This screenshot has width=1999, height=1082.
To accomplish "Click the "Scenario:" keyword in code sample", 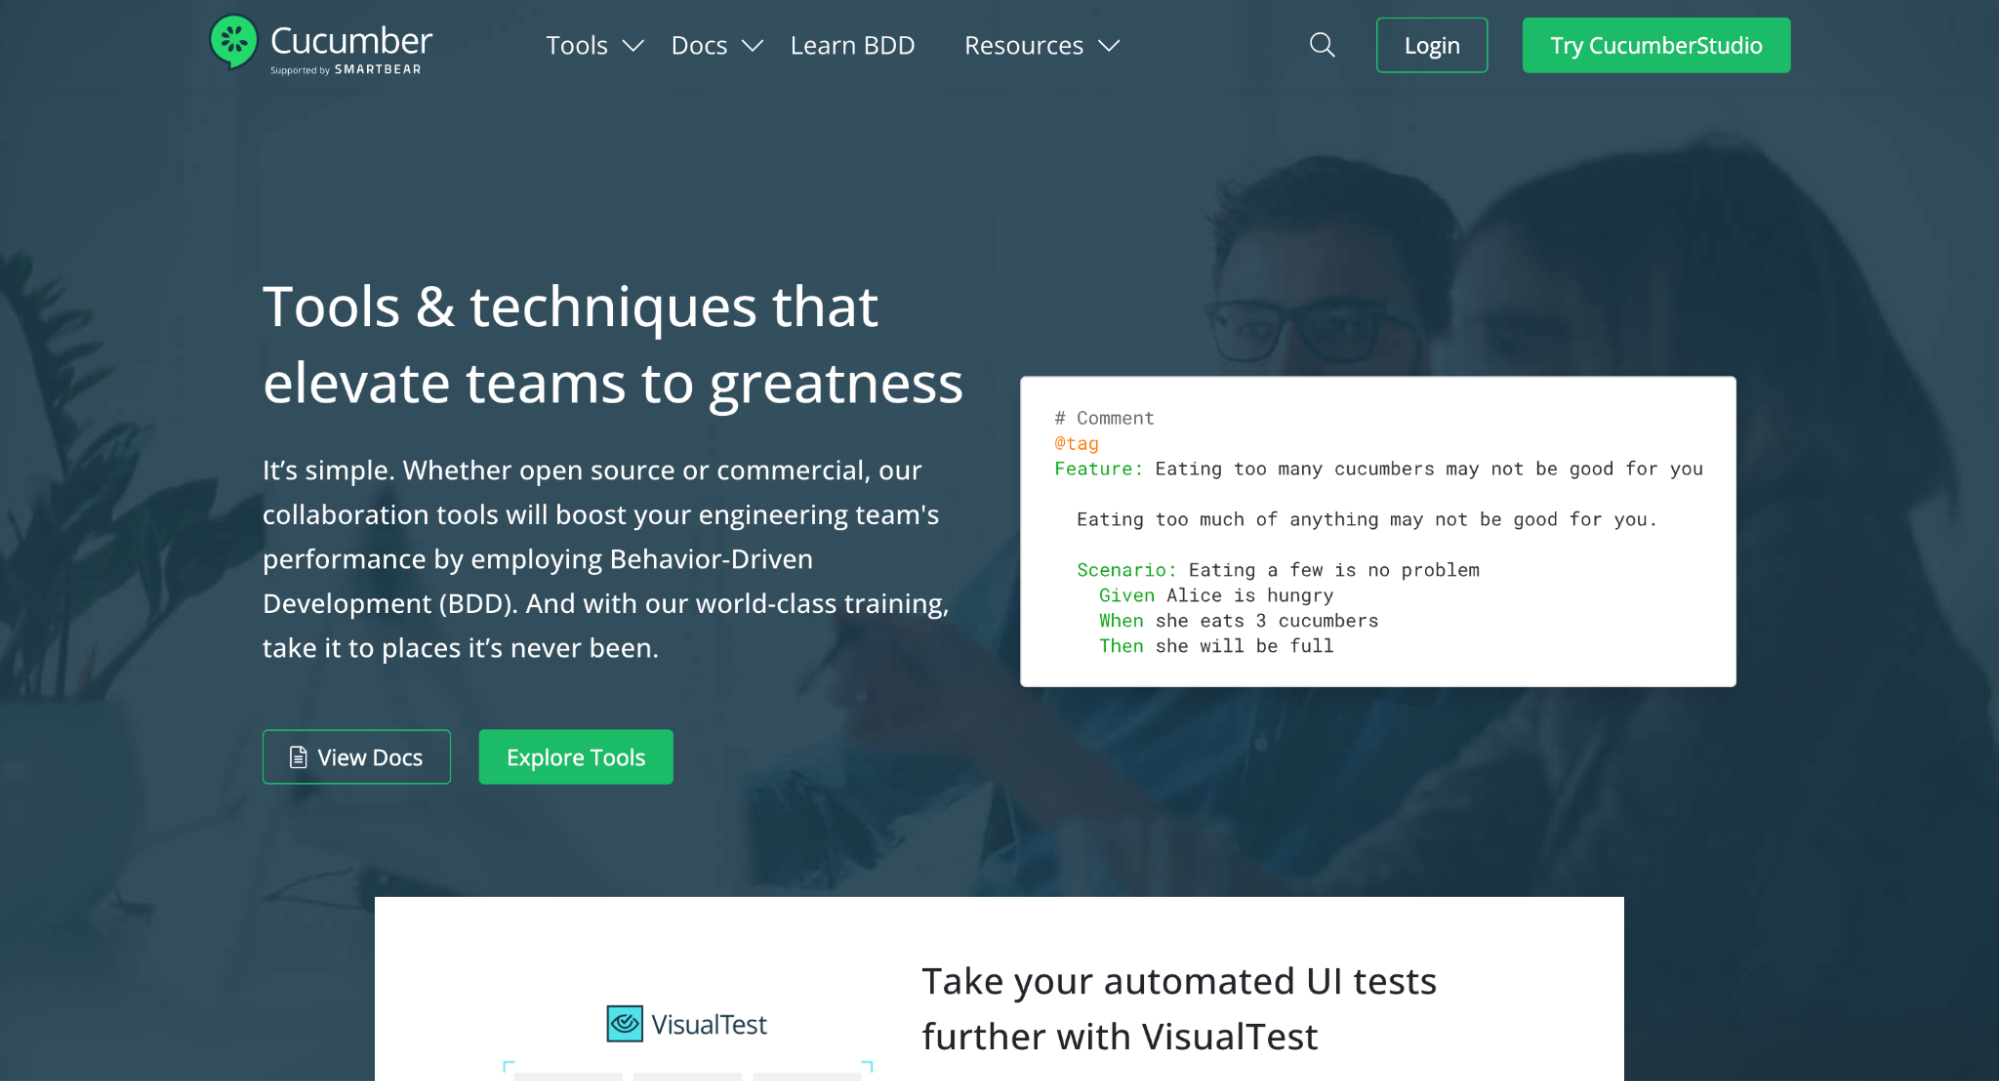I will (1126, 570).
